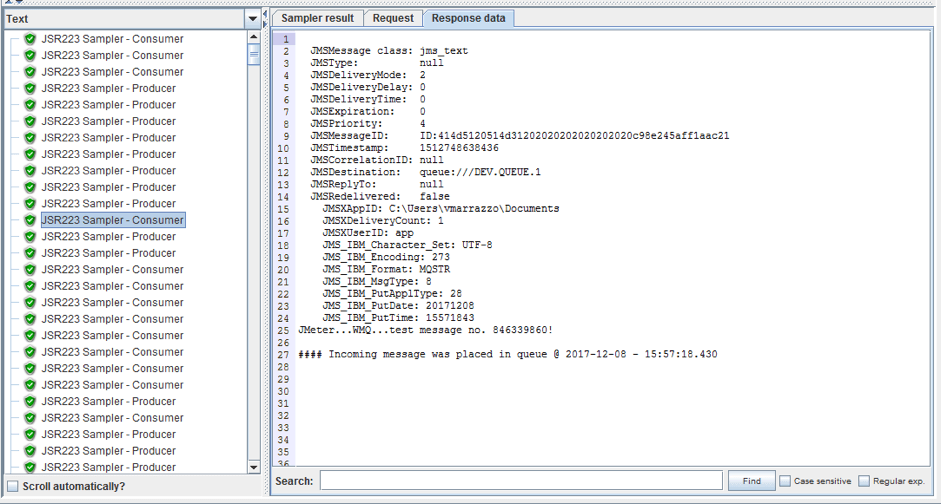Switch to the Sampler result tab
941x504 pixels.
(x=317, y=18)
